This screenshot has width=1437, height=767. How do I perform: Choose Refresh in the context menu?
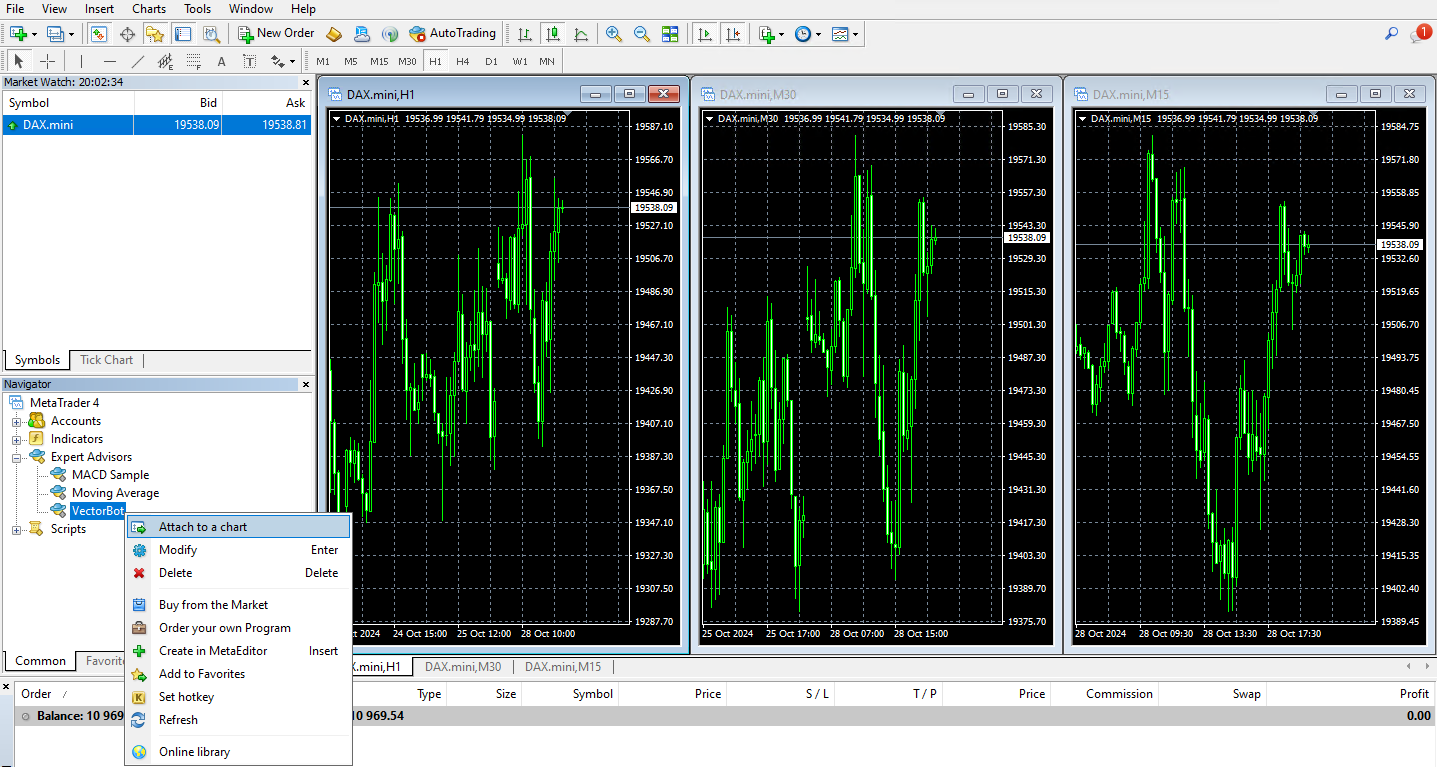[238, 720]
